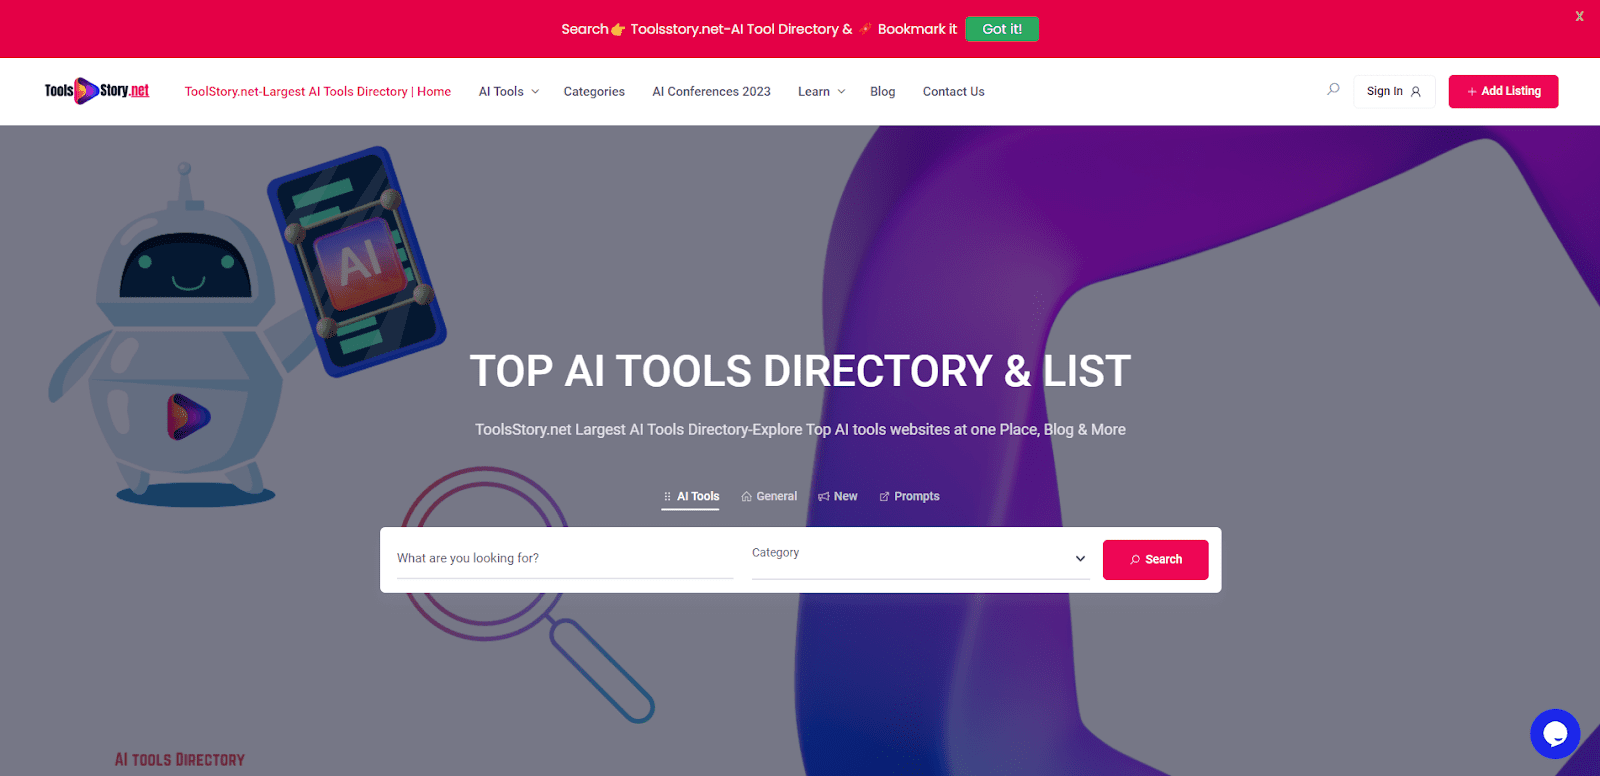This screenshot has height=776, width=1600.
Task: Open the header search magnifier icon
Action: tap(1333, 90)
